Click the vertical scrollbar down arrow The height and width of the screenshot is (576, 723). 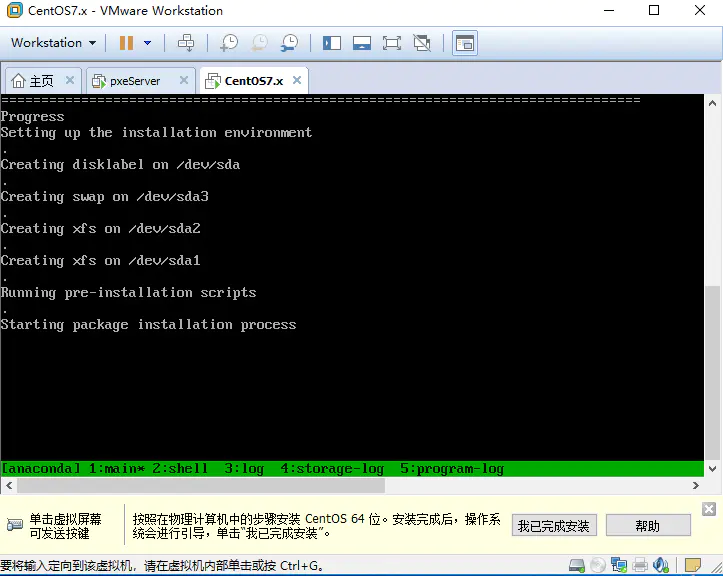point(712,469)
